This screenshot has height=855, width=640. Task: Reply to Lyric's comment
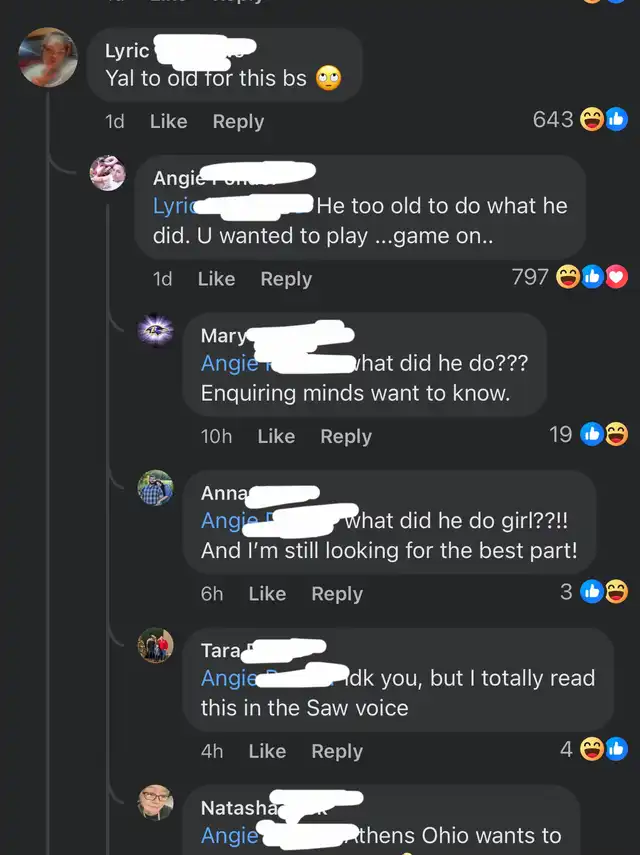(238, 122)
